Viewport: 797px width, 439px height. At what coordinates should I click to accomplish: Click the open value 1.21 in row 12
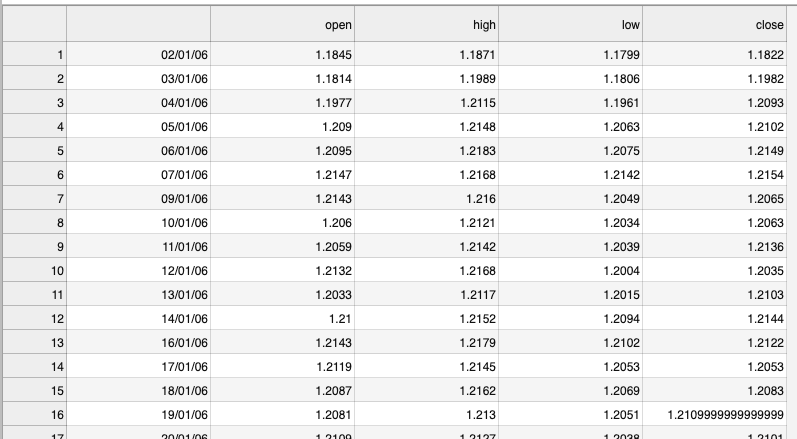tap(283, 319)
